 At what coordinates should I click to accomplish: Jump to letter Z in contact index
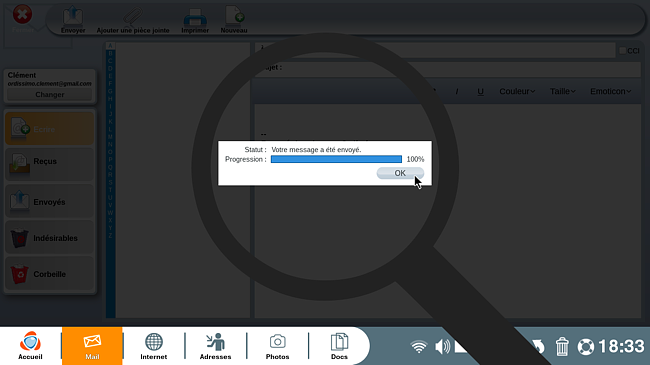[x=110, y=236]
